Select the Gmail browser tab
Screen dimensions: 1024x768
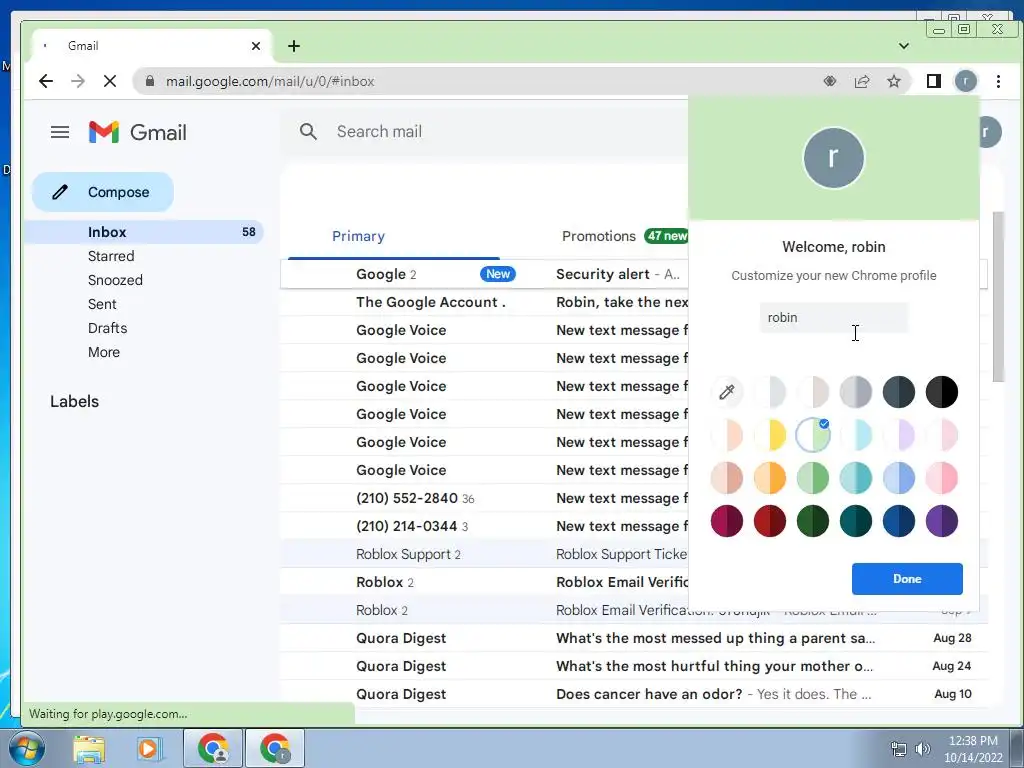coord(152,46)
